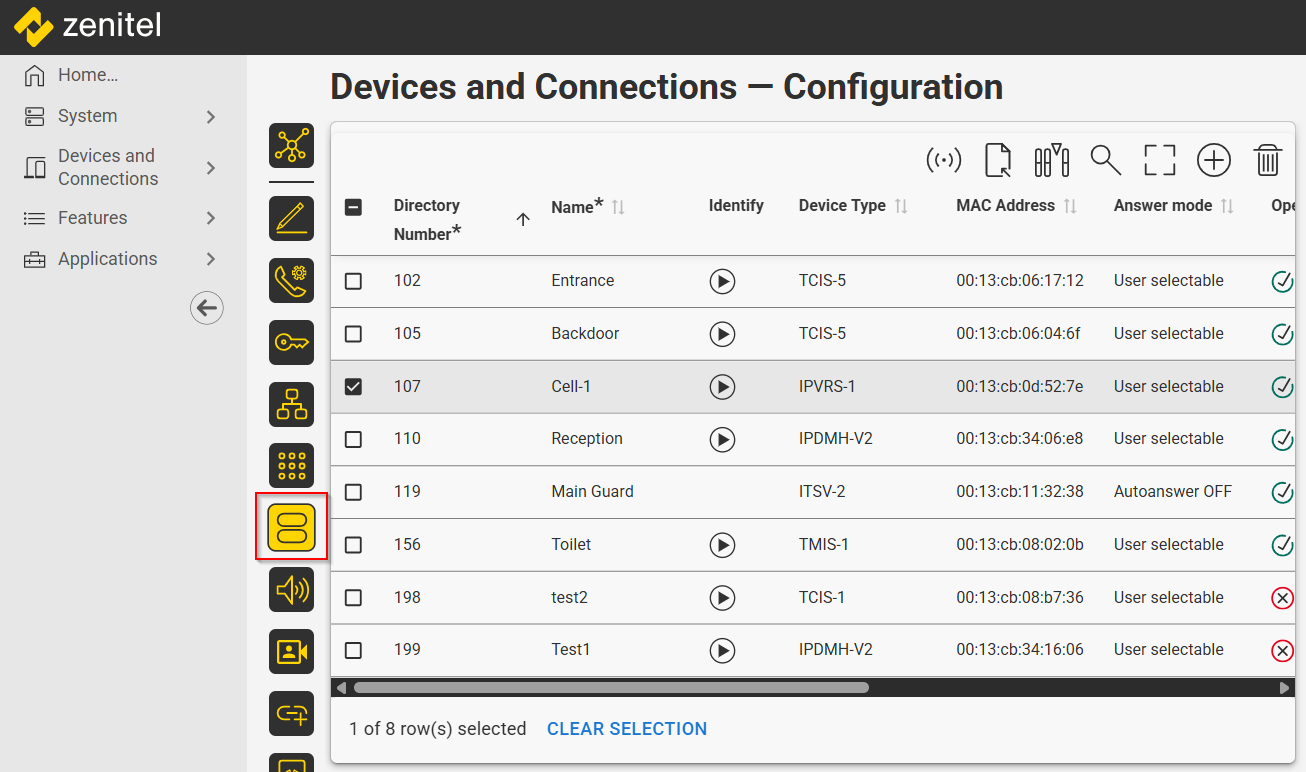The image size is (1306, 772).
Task: Click the CLEAR SELECTION link
Action: pyautogui.click(x=627, y=729)
